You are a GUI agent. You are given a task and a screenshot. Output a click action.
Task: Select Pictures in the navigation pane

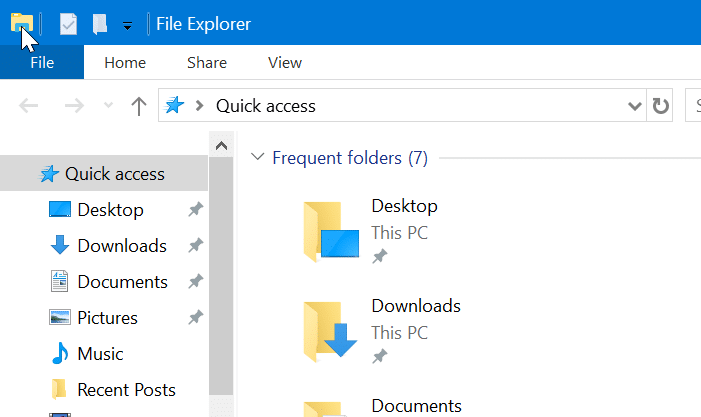(107, 318)
